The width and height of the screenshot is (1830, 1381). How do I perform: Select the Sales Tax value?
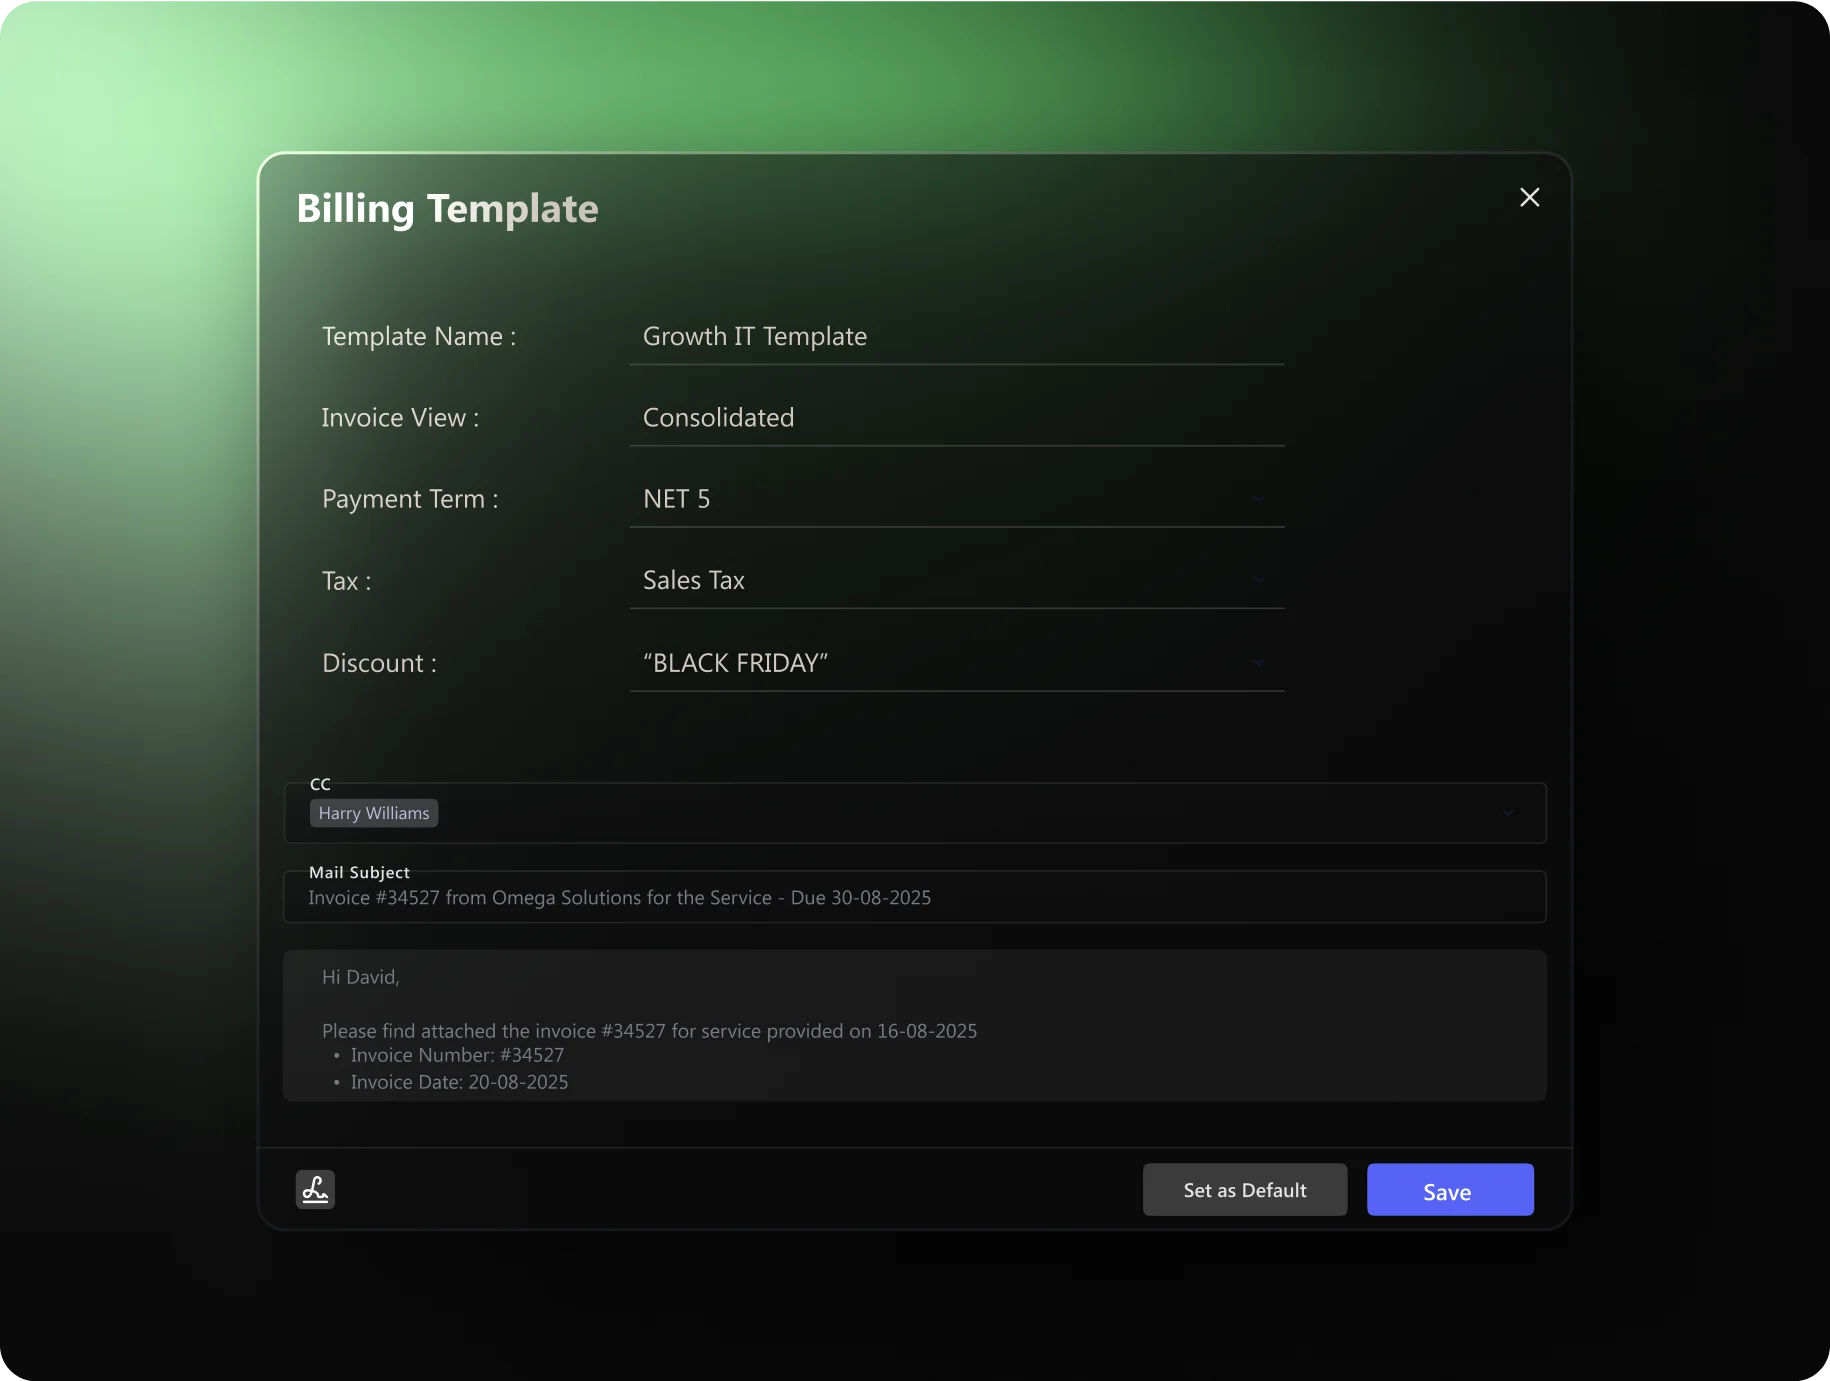(x=693, y=581)
